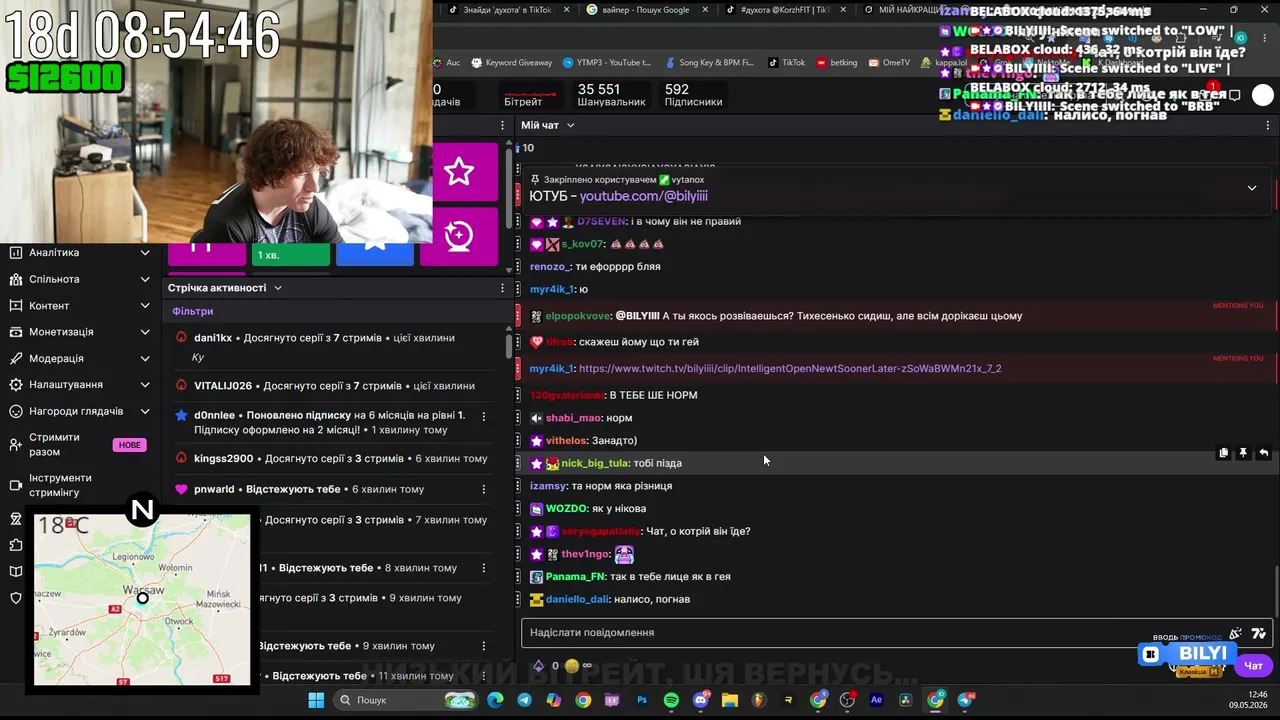Open options for d0nnlee resubscription event
This screenshot has height=720, width=1280.
tap(484, 416)
